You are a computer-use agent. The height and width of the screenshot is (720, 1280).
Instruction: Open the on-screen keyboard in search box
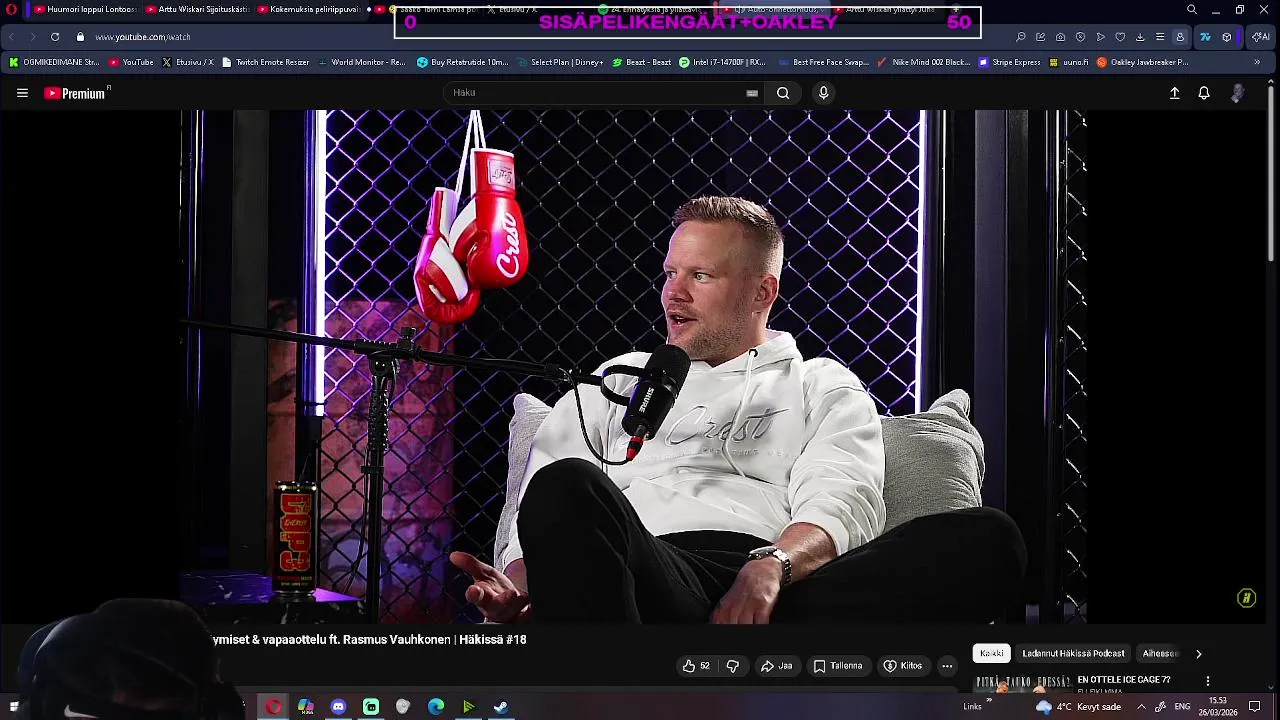click(x=752, y=93)
